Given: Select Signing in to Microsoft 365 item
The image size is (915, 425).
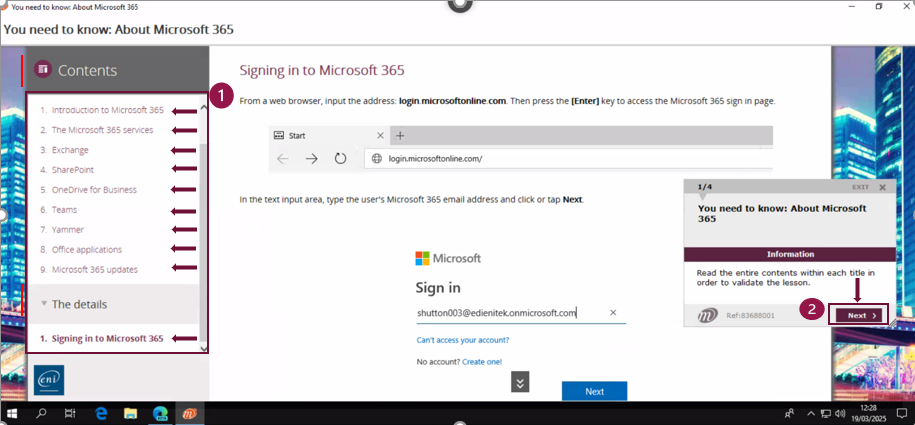Looking at the screenshot, I should click(x=107, y=338).
